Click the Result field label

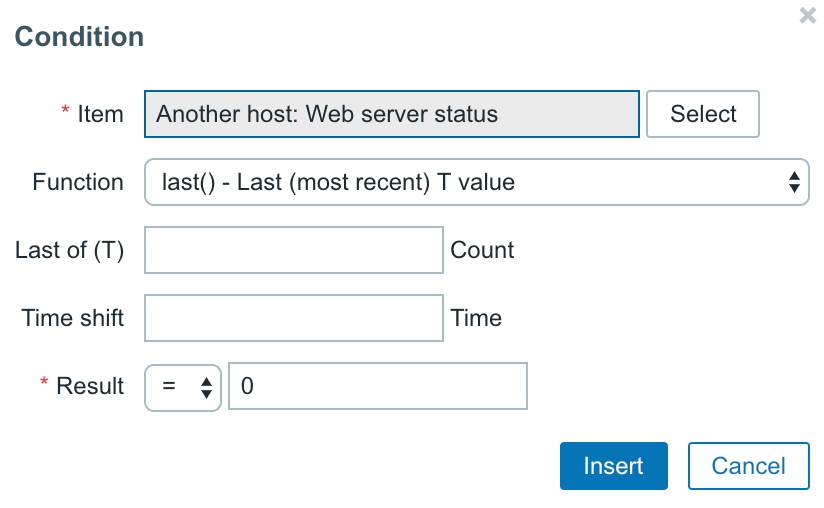90,386
